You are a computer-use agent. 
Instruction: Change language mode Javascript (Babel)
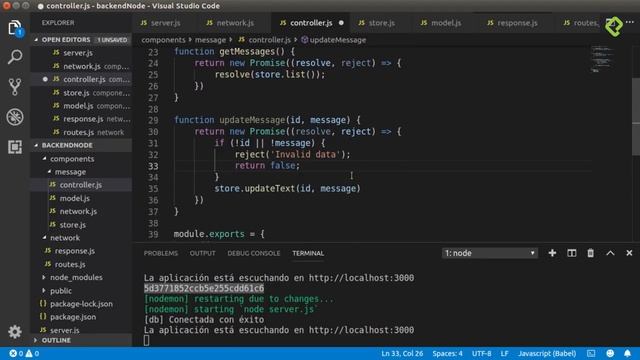(x=547, y=353)
